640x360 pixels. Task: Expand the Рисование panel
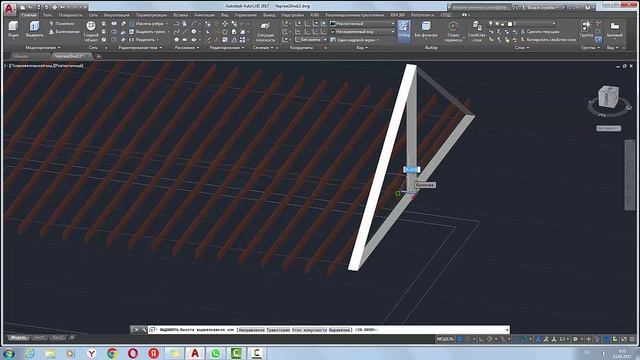(x=187, y=48)
